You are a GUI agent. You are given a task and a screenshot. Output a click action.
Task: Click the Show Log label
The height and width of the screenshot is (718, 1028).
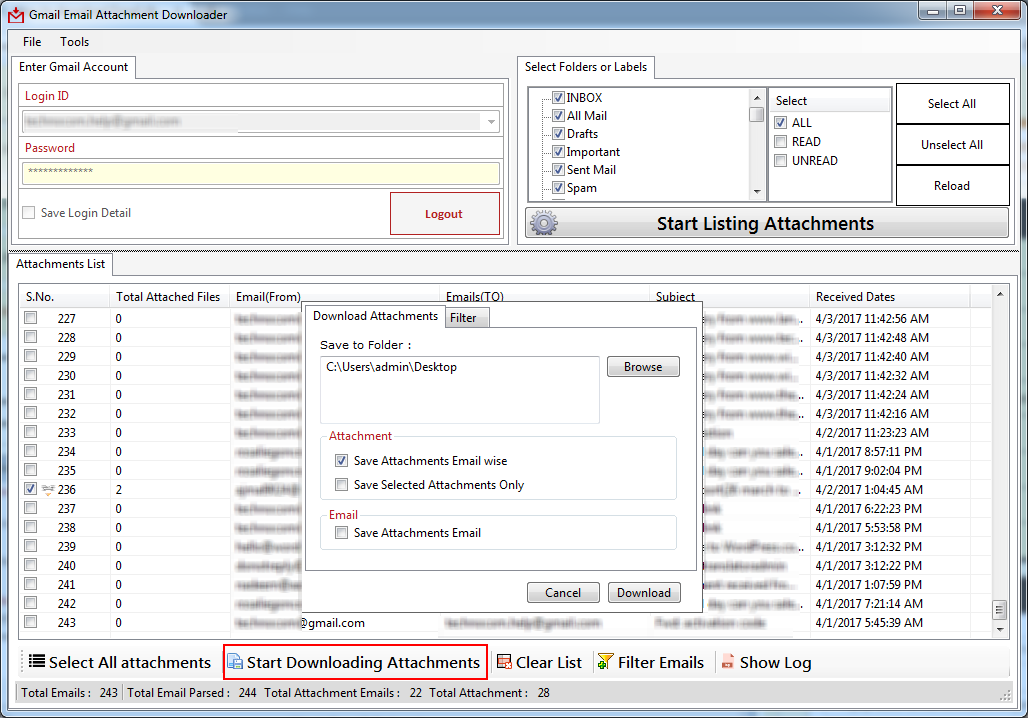pyautogui.click(x=776, y=663)
